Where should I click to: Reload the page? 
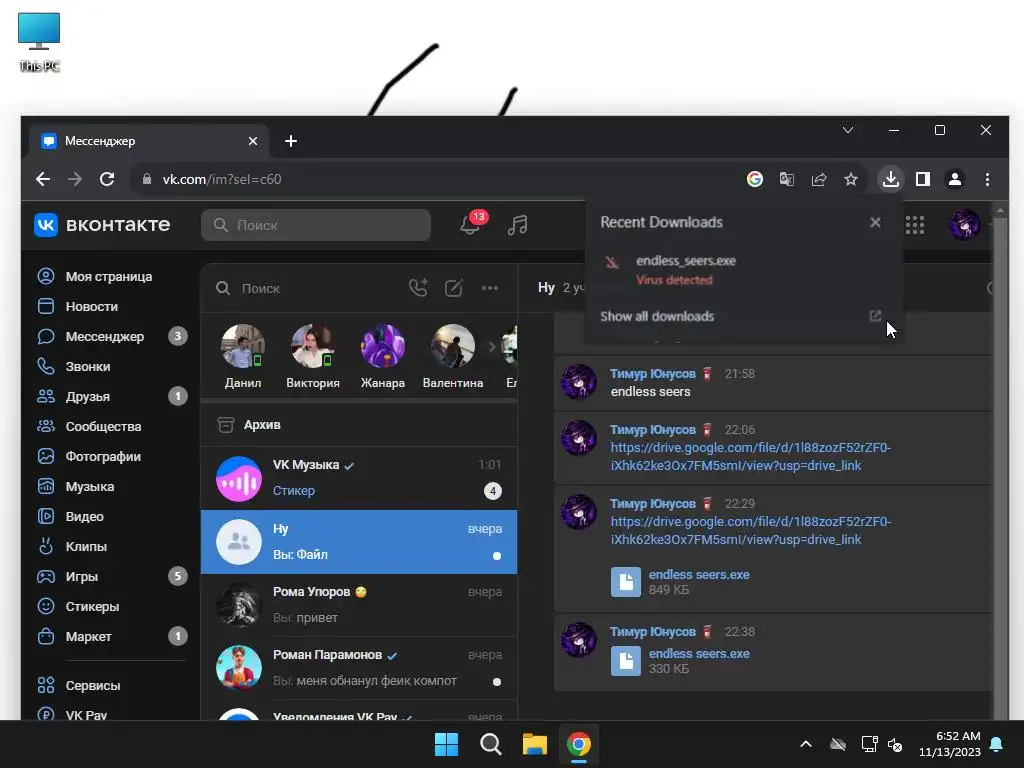pyautogui.click(x=107, y=179)
